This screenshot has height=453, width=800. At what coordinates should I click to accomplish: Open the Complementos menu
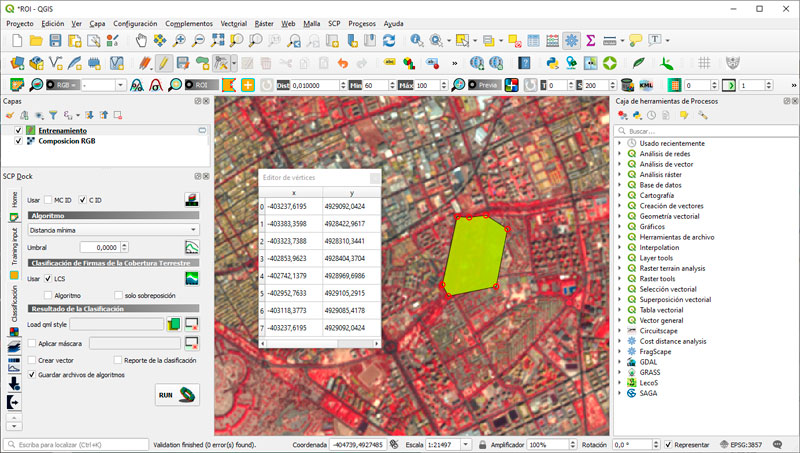pyautogui.click(x=189, y=22)
